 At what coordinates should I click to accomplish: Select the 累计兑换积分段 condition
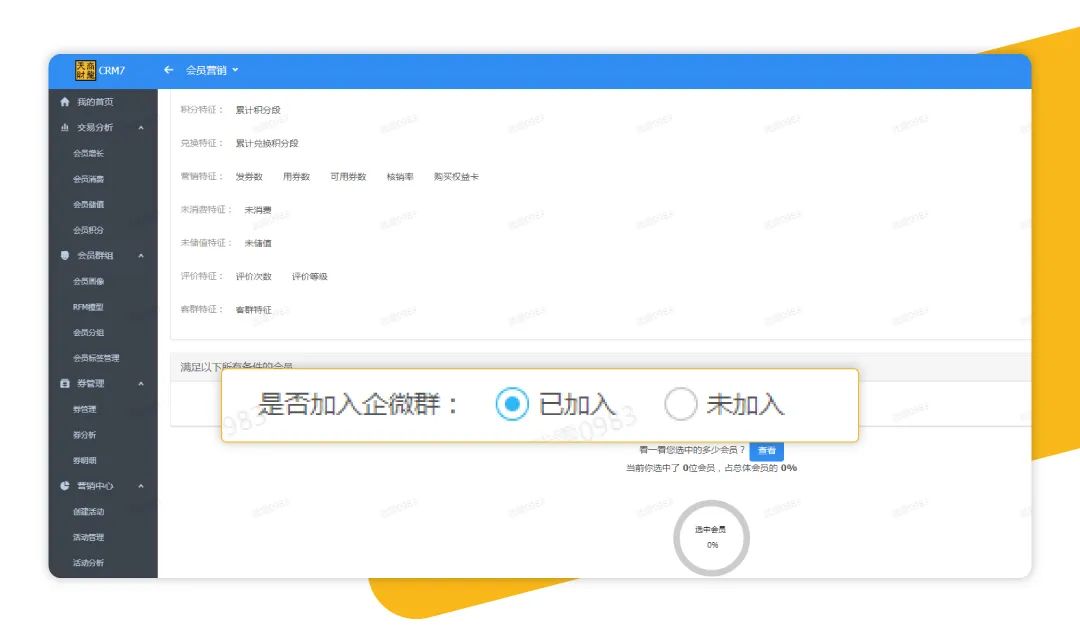pyautogui.click(x=267, y=143)
